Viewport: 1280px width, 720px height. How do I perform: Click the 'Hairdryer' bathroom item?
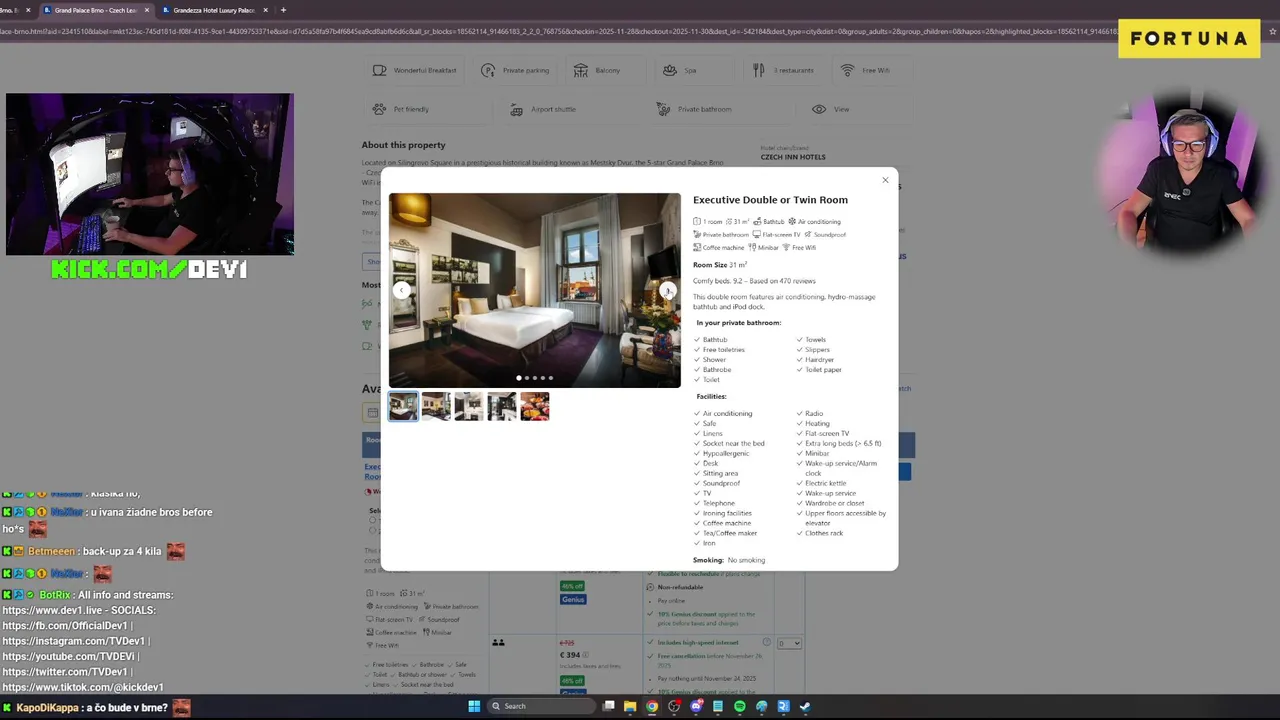819,359
